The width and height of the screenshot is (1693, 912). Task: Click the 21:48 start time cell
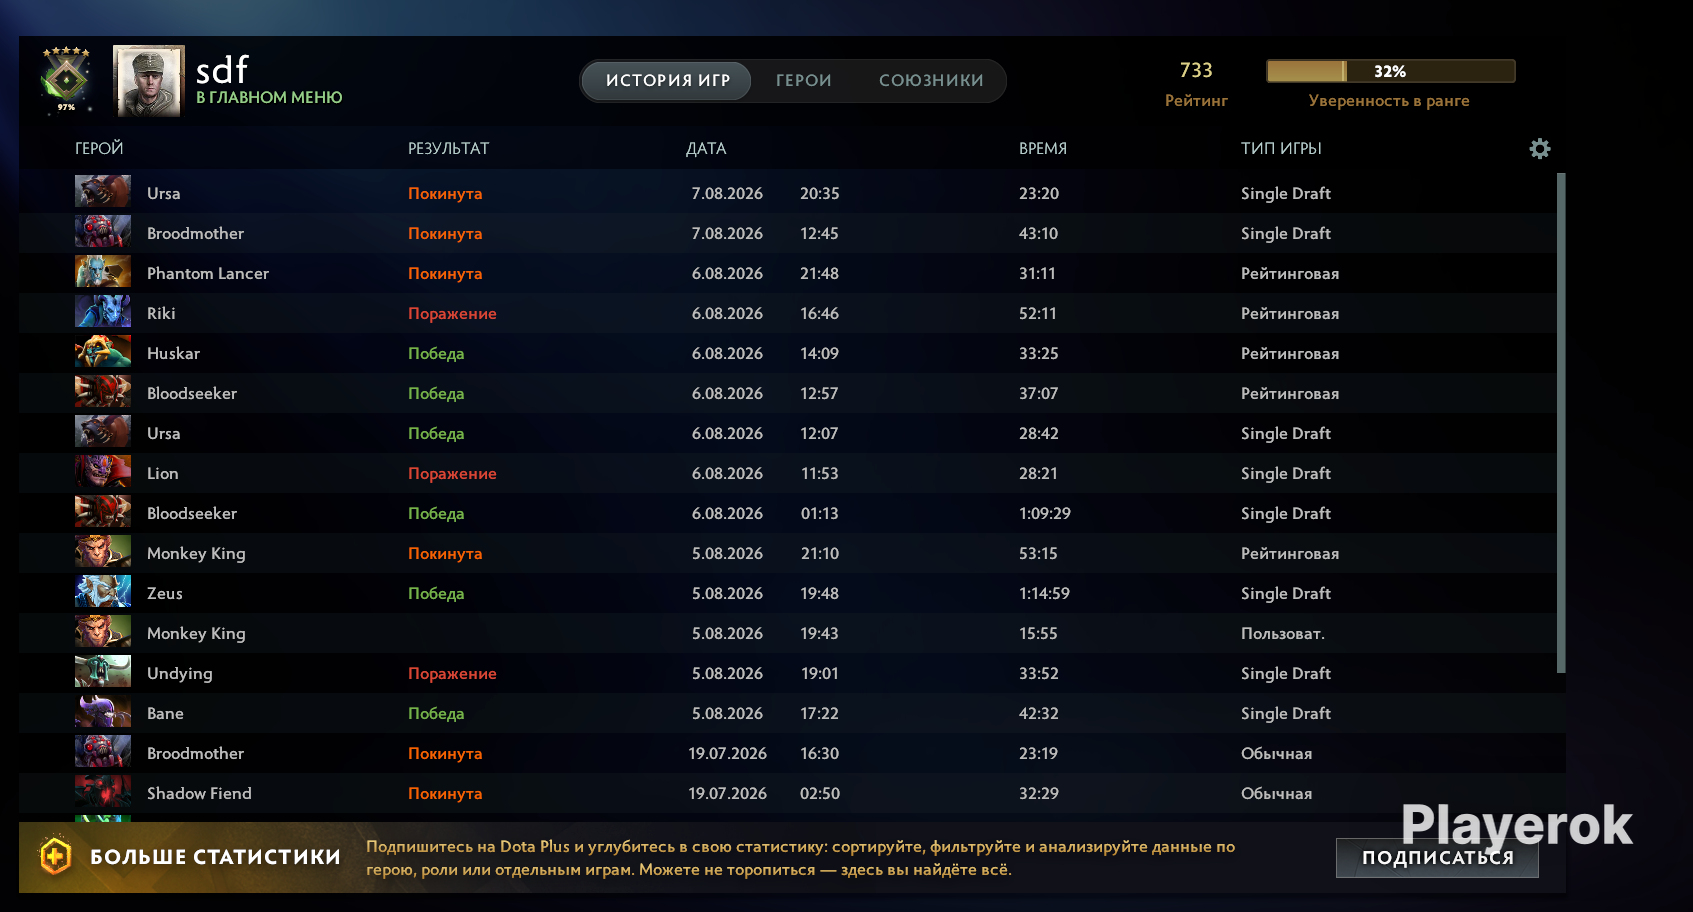click(820, 273)
